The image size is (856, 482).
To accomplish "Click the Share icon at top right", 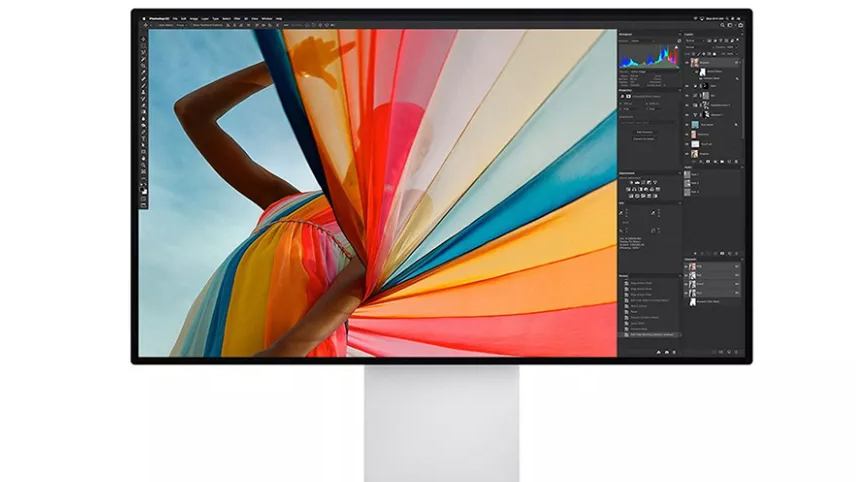I will pyautogui.click(x=740, y=25).
